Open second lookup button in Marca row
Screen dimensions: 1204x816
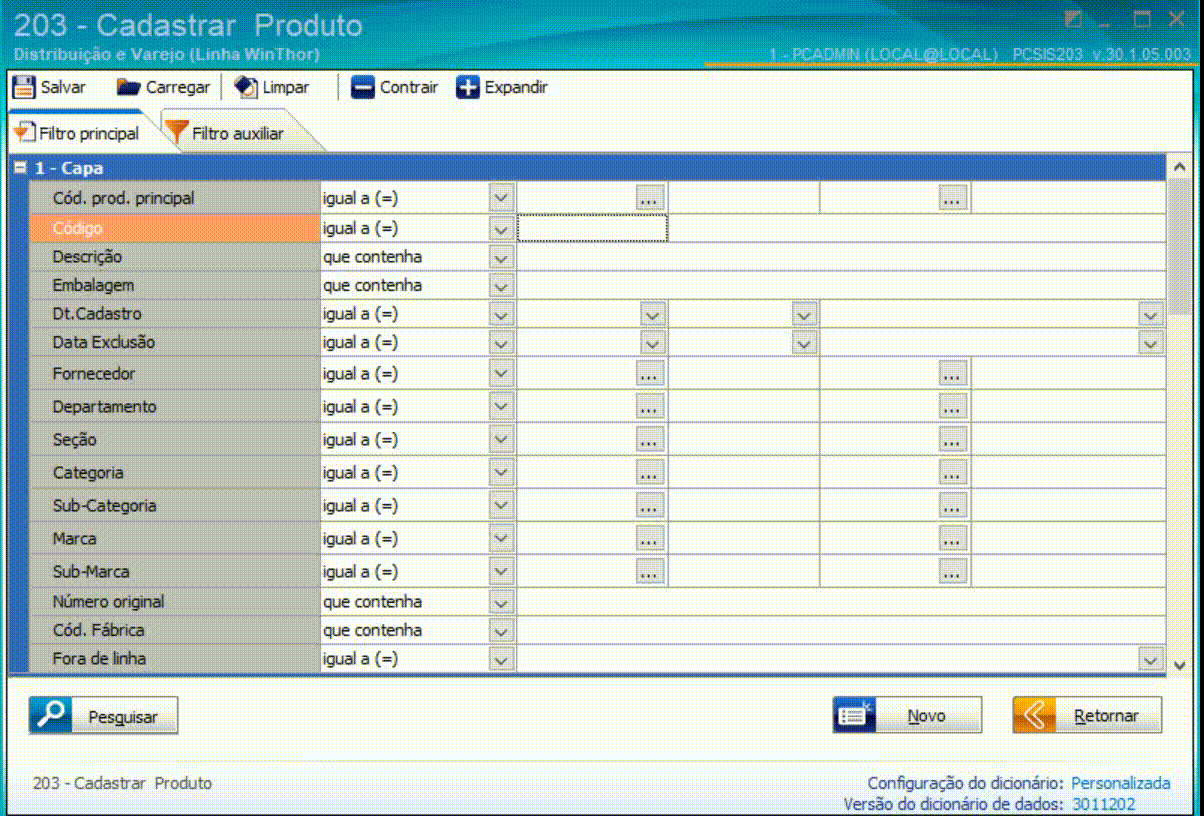(x=953, y=539)
